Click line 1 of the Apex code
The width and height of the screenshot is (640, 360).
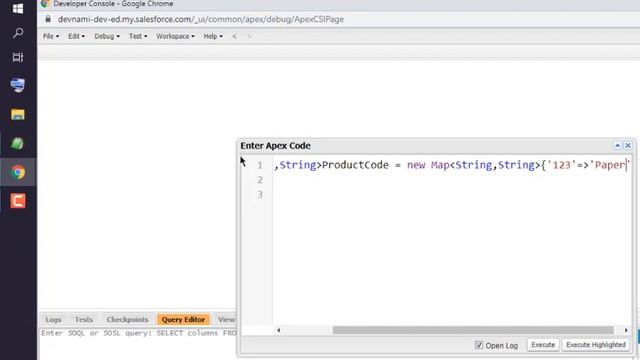click(x=452, y=165)
